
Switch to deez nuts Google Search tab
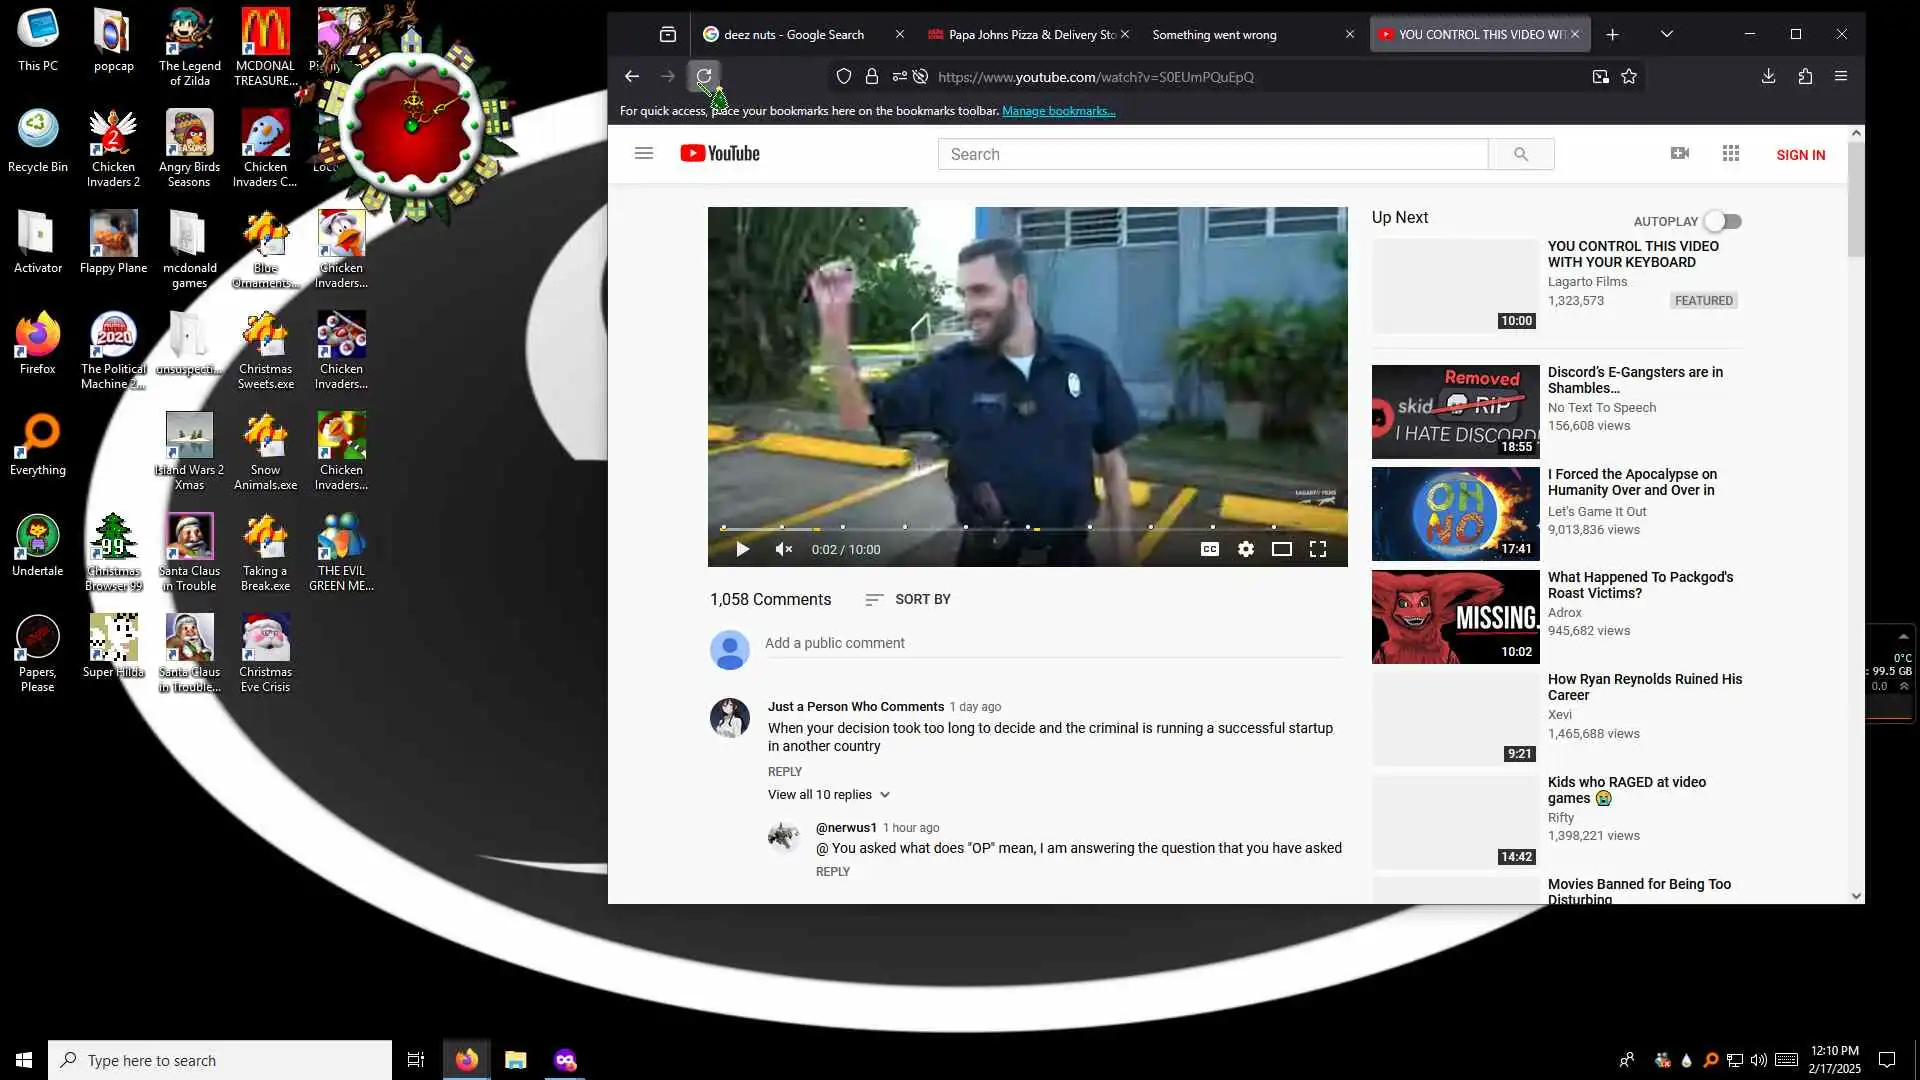coord(793,35)
